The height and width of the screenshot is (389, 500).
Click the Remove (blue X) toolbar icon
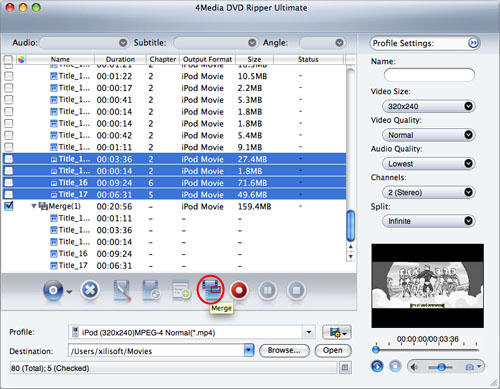coord(90,290)
